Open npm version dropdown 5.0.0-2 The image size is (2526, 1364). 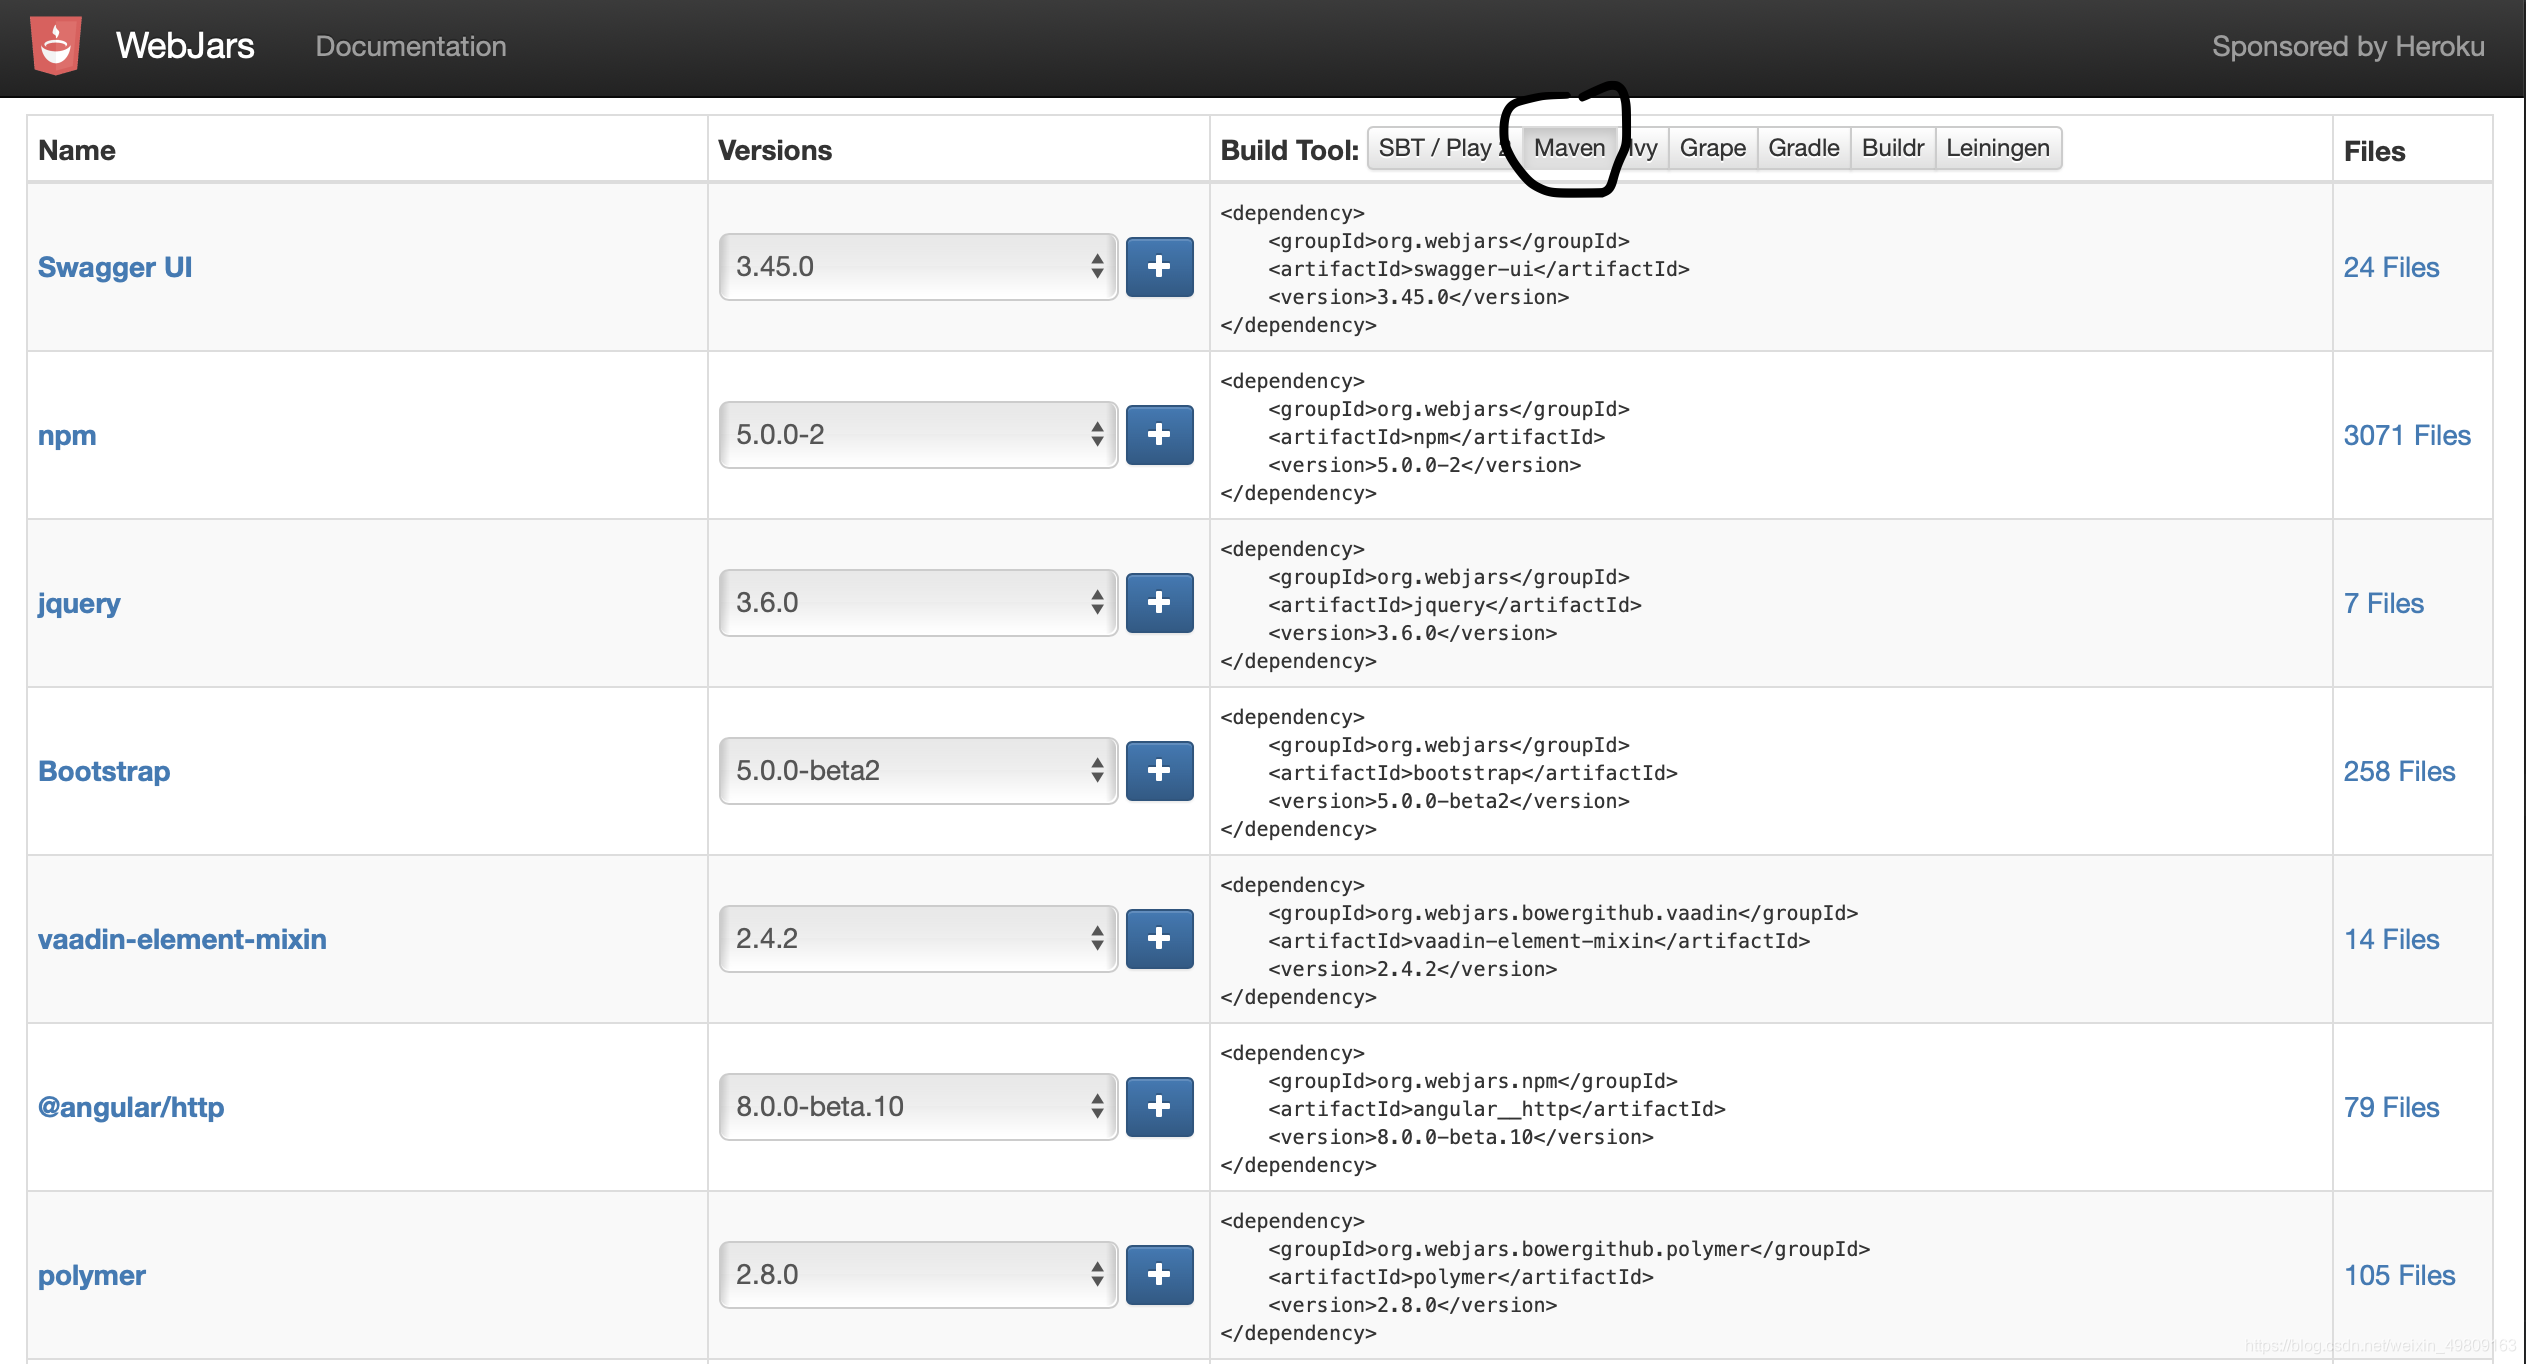918,435
